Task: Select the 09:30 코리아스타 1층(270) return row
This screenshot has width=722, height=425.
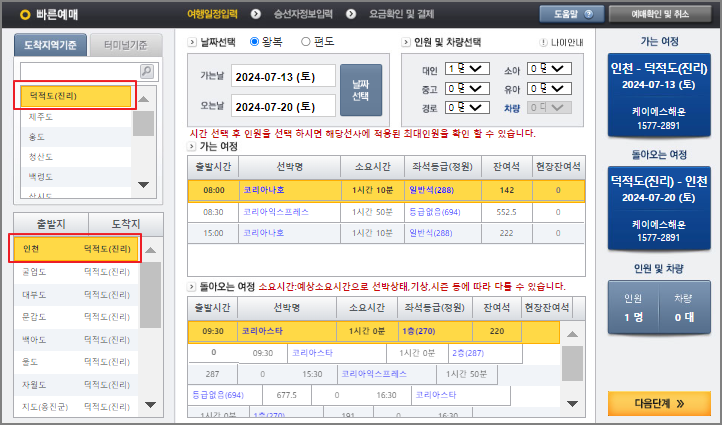Action: (x=373, y=332)
